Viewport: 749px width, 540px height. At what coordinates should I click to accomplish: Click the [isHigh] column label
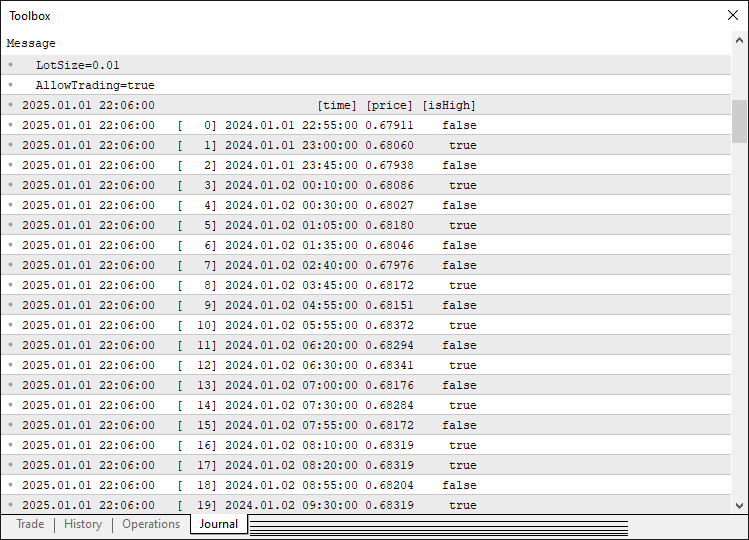click(x=449, y=105)
